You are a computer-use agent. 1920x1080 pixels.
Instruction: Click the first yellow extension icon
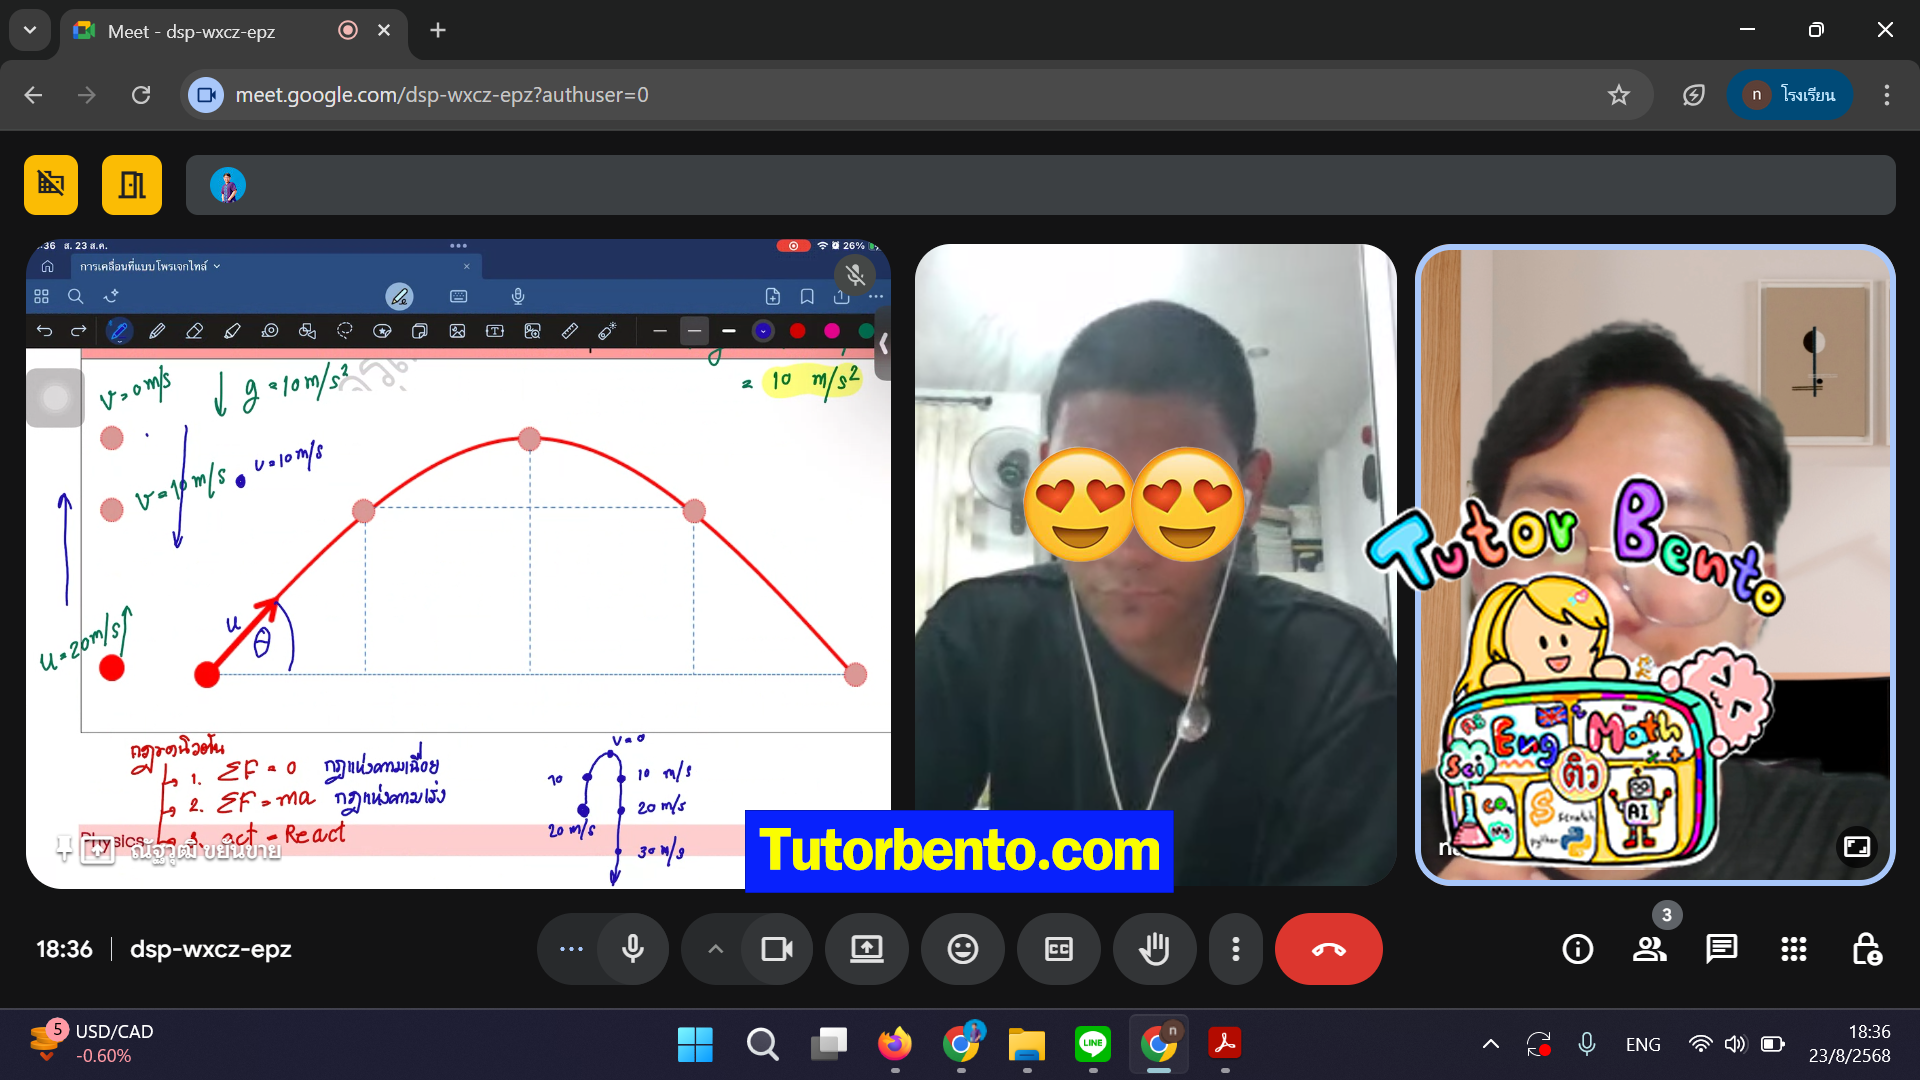point(51,185)
